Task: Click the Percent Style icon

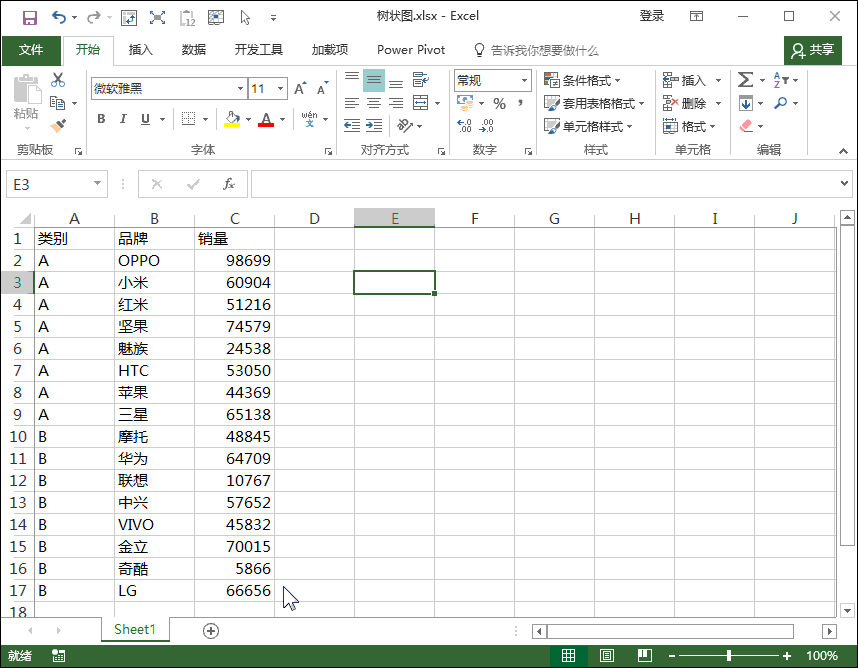Action: [499, 103]
